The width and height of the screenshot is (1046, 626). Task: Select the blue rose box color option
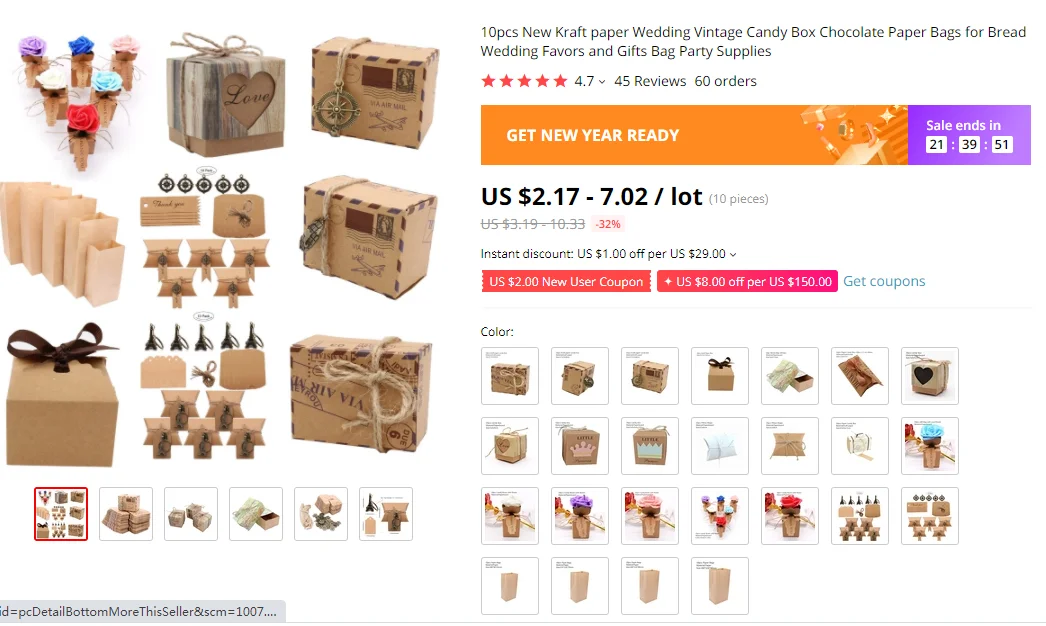tap(929, 446)
